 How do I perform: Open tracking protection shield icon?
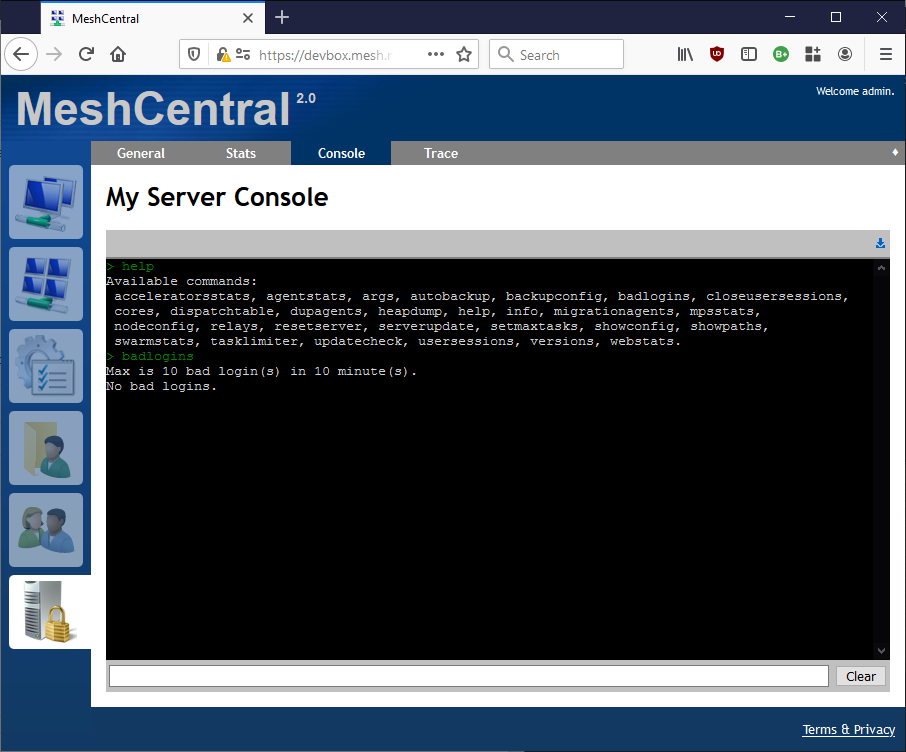pos(194,54)
